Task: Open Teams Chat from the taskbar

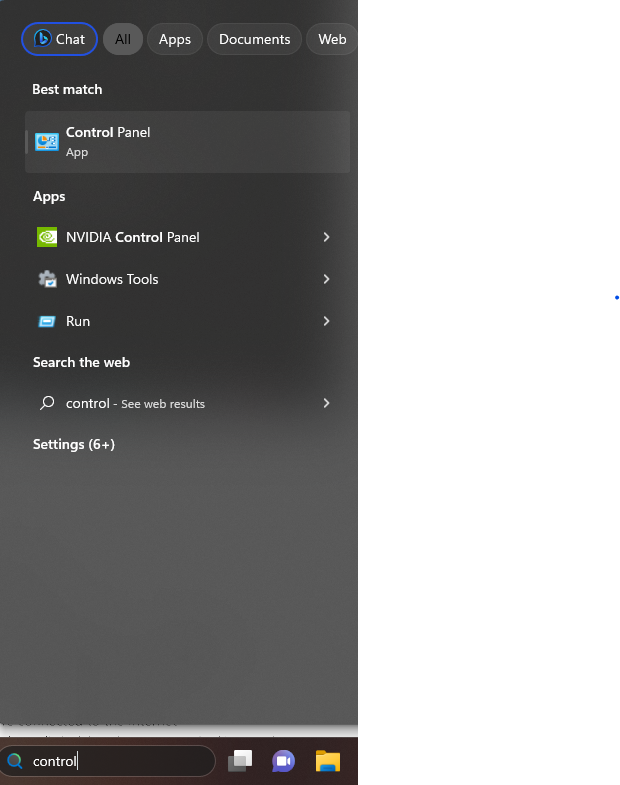Action: [284, 761]
